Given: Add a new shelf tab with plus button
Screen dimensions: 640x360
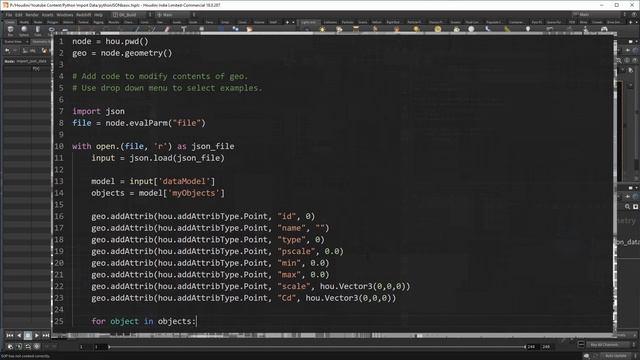Looking at the screenshot, I should [x=287, y=22].
